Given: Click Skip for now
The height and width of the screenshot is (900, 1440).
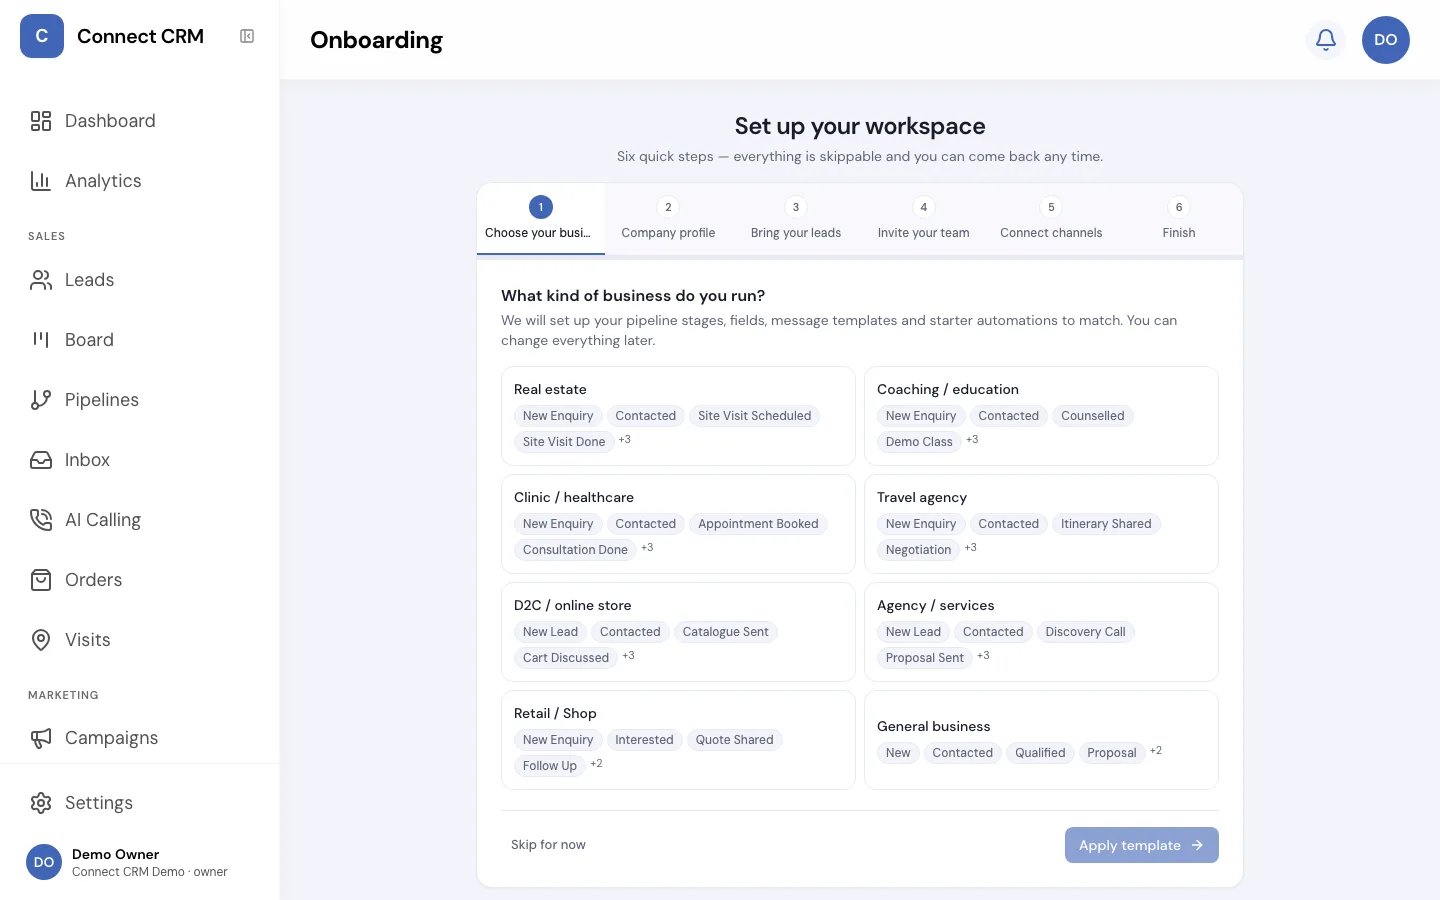Looking at the screenshot, I should click(548, 845).
